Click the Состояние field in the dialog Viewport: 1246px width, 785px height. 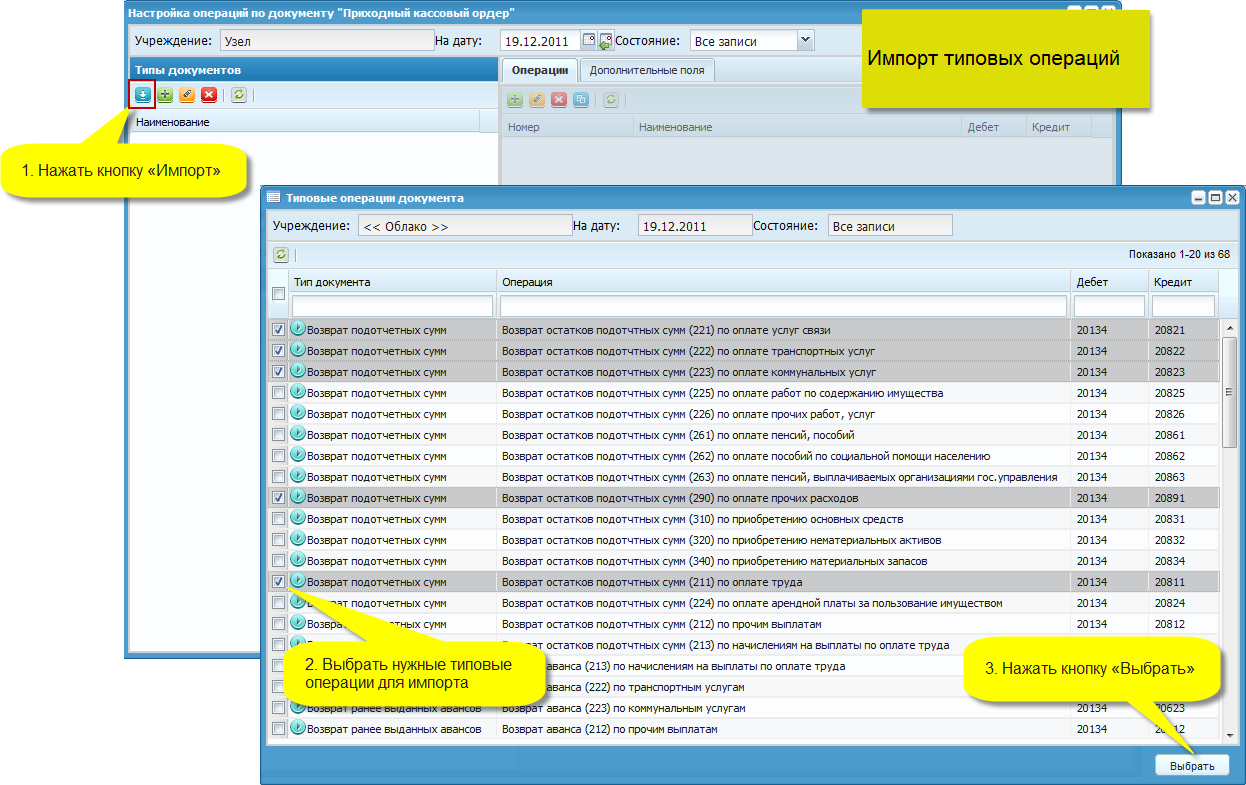pyautogui.click(x=890, y=226)
